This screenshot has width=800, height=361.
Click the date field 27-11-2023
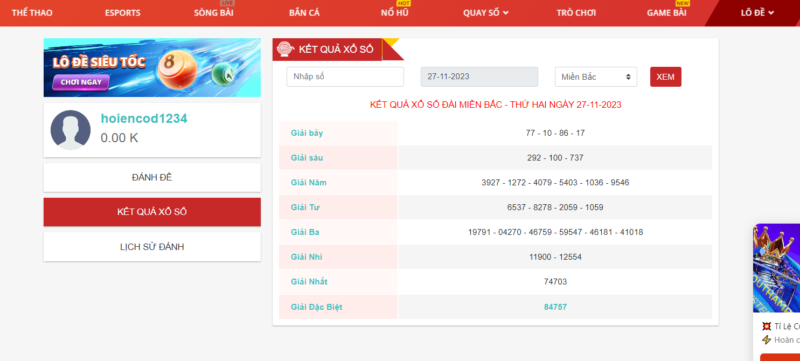point(479,77)
